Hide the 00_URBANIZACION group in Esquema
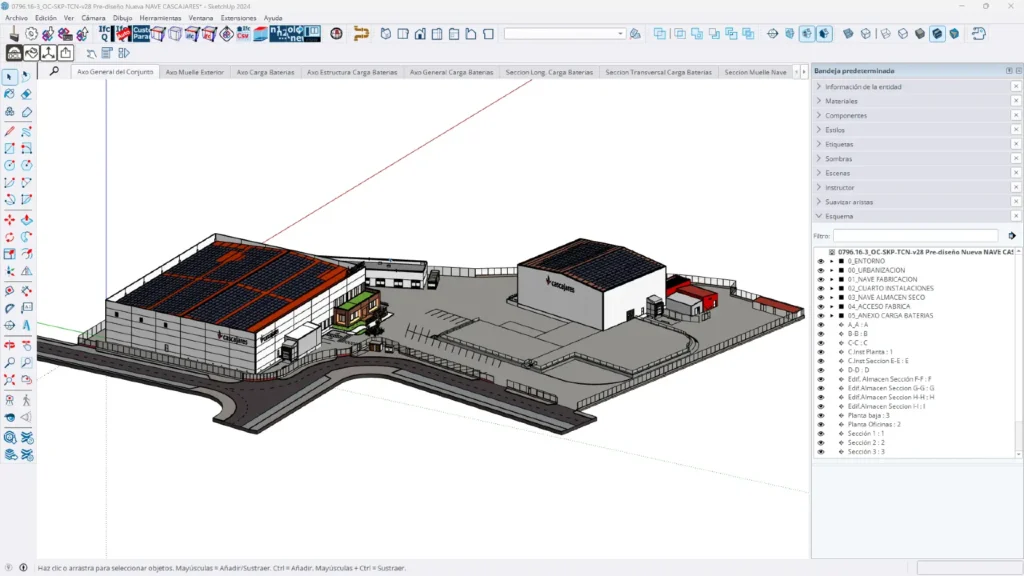 coord(820,269)
